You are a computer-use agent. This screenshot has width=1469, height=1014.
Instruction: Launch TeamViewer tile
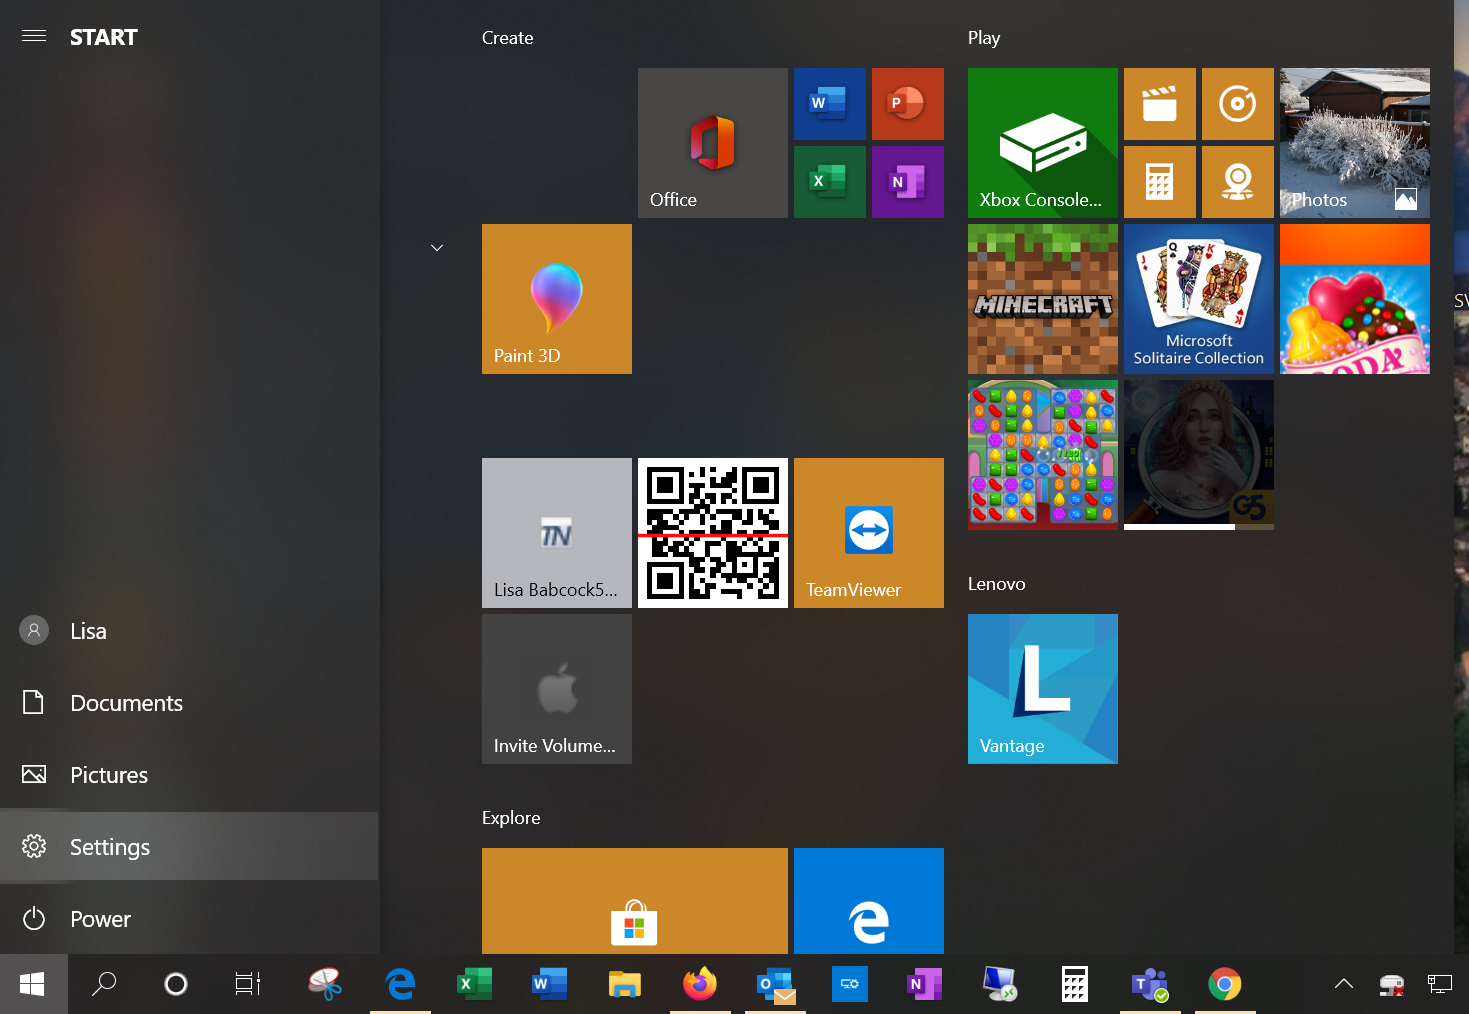click(x=868, y=533)
